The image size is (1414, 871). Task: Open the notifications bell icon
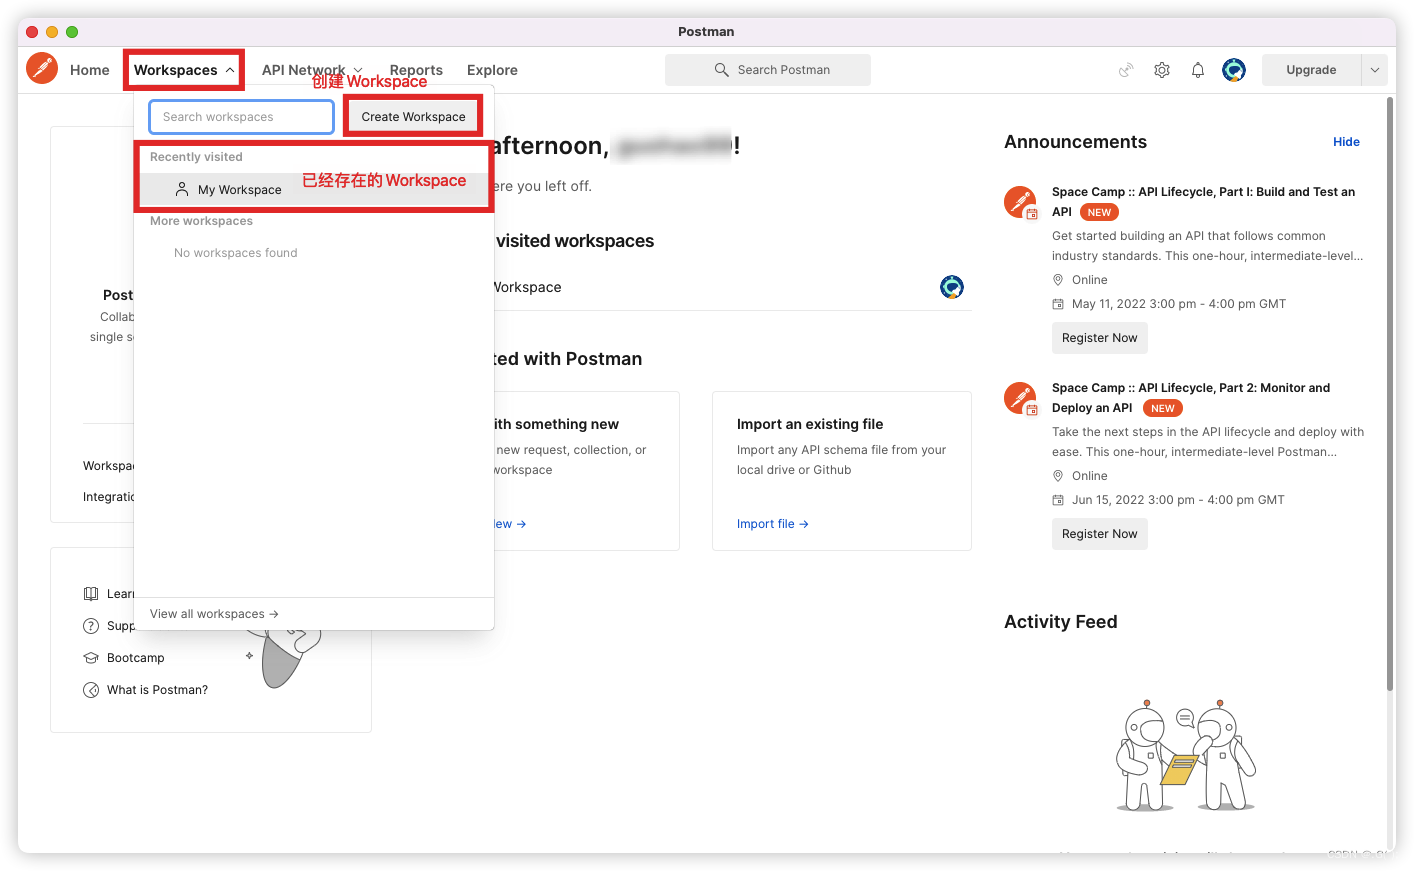tap(1198, 70)
